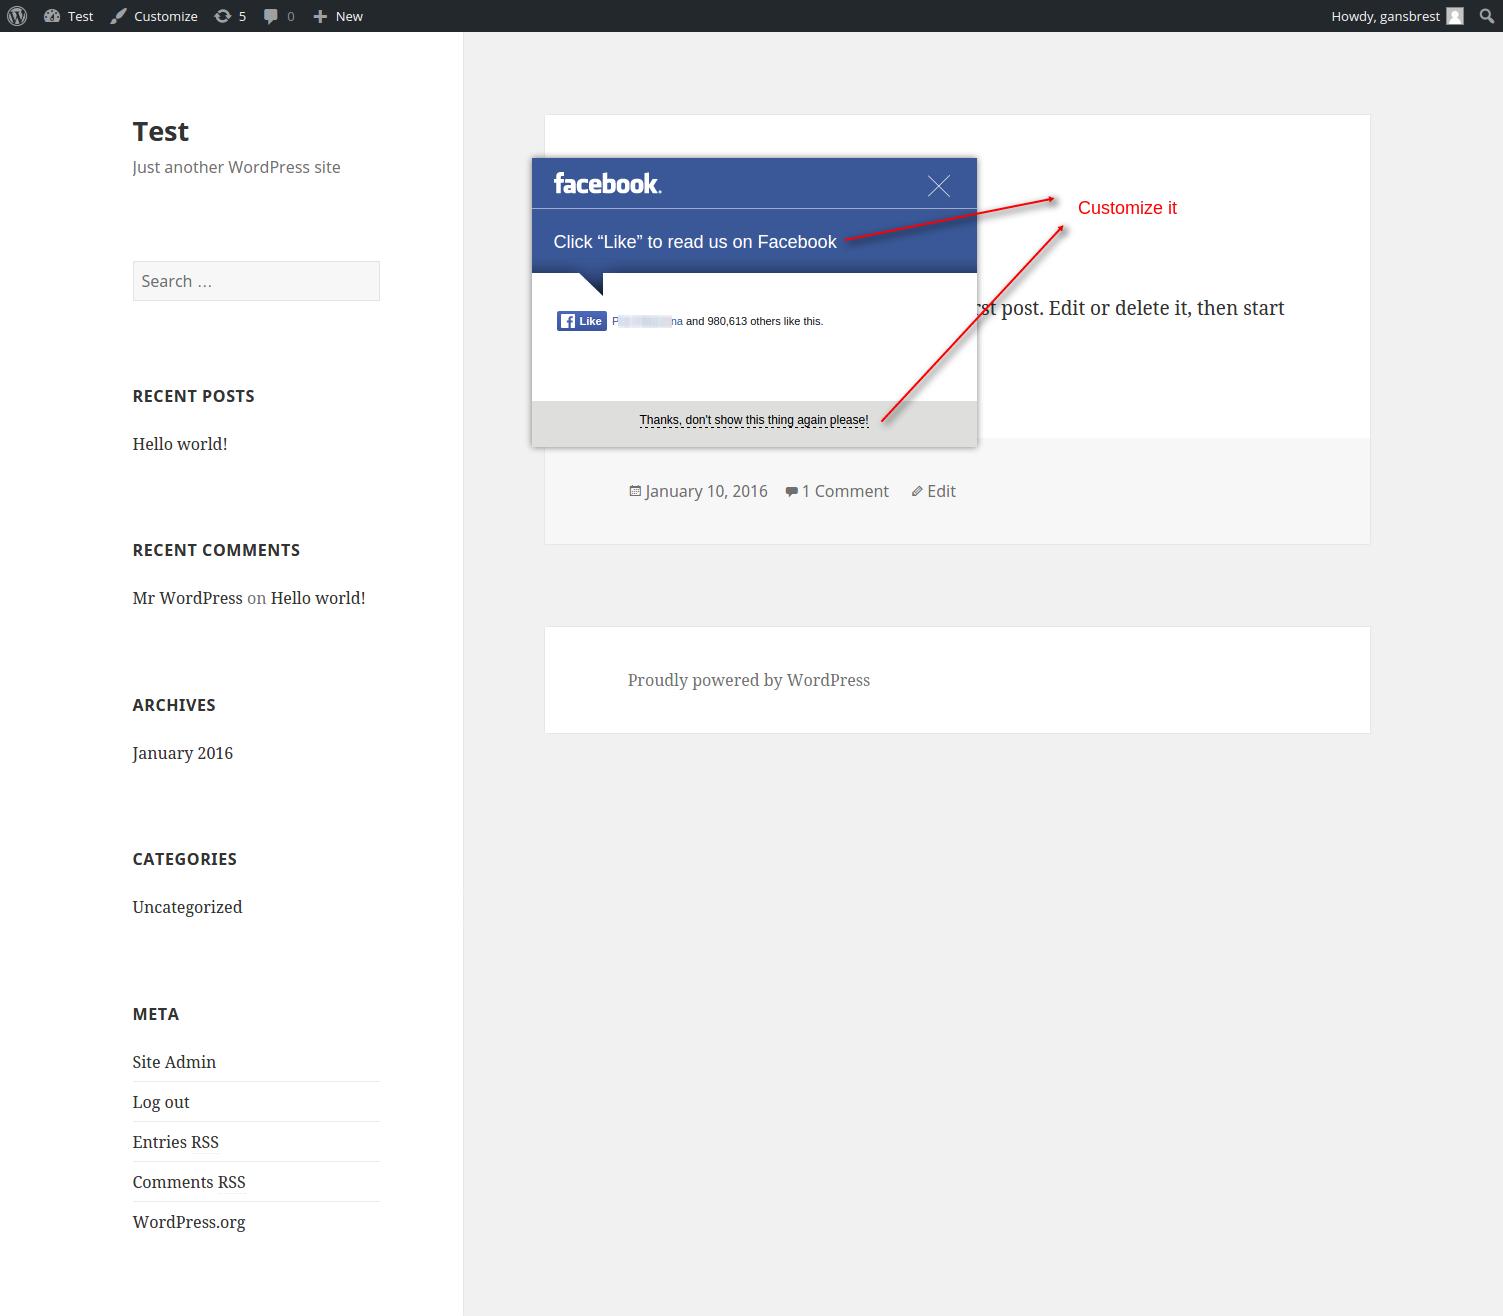Click the search magnifier icon in admin bar

[x=1486, y=16]
